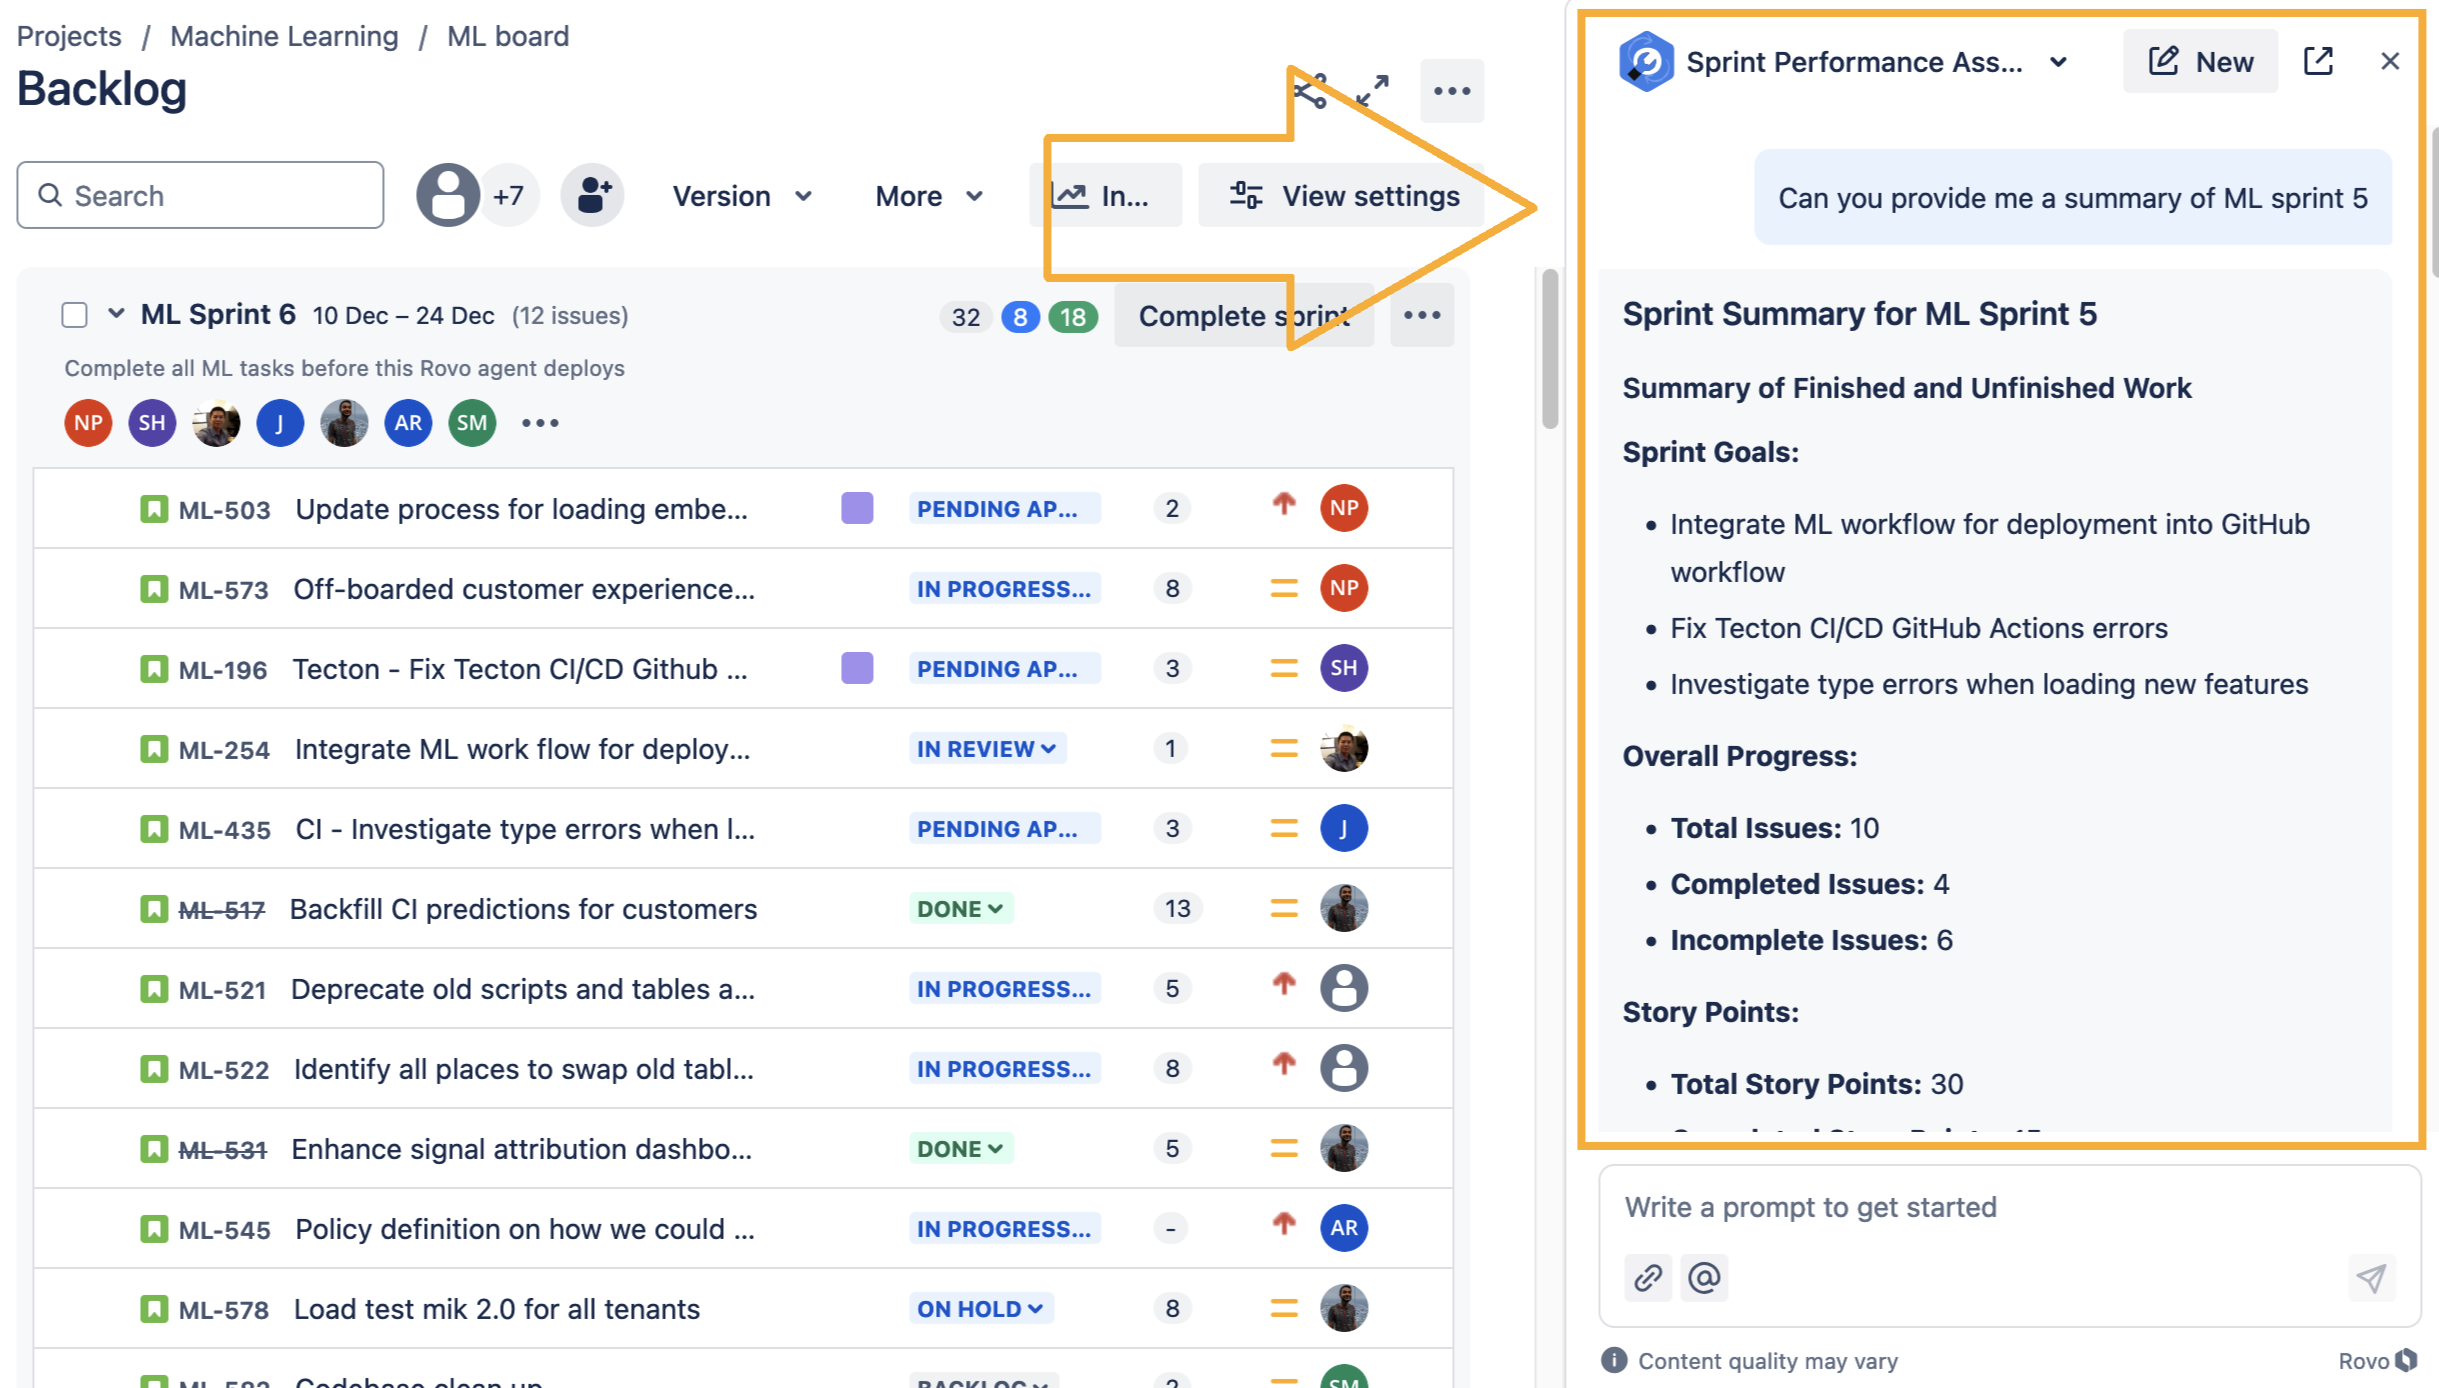Toggle the ML Sprint 6 checkbox
Screen dimensions: 2439x1388
pos(74,316)
